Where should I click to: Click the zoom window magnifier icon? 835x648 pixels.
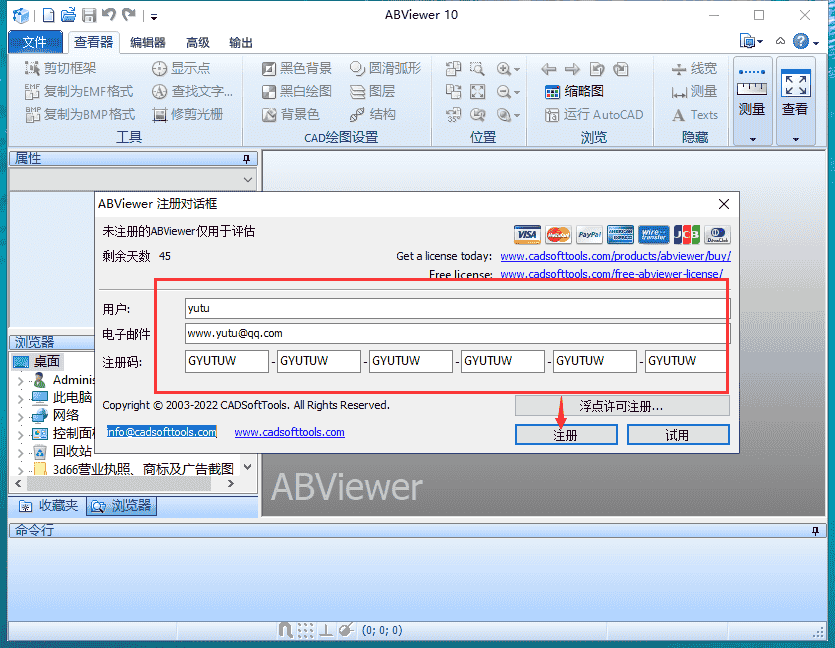click(x=477, y=69)
